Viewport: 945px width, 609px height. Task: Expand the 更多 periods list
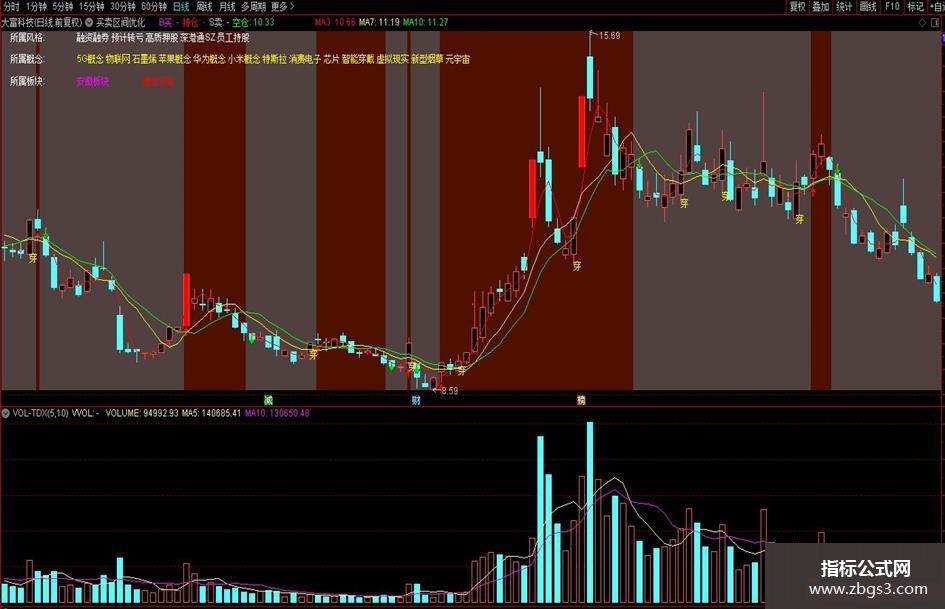tap(283, 7)
